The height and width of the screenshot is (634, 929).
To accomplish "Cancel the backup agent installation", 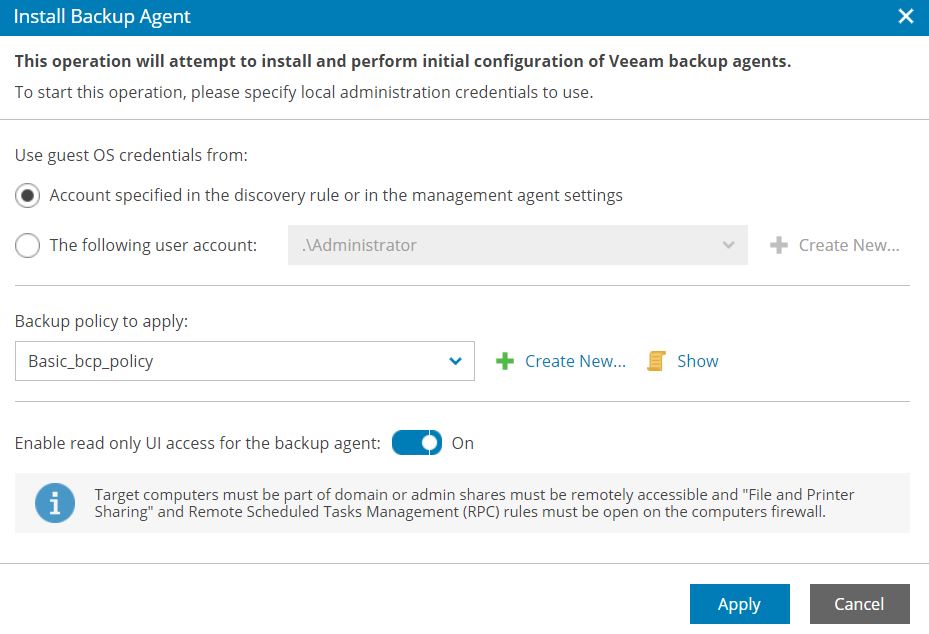I will [x=859, y=604].
